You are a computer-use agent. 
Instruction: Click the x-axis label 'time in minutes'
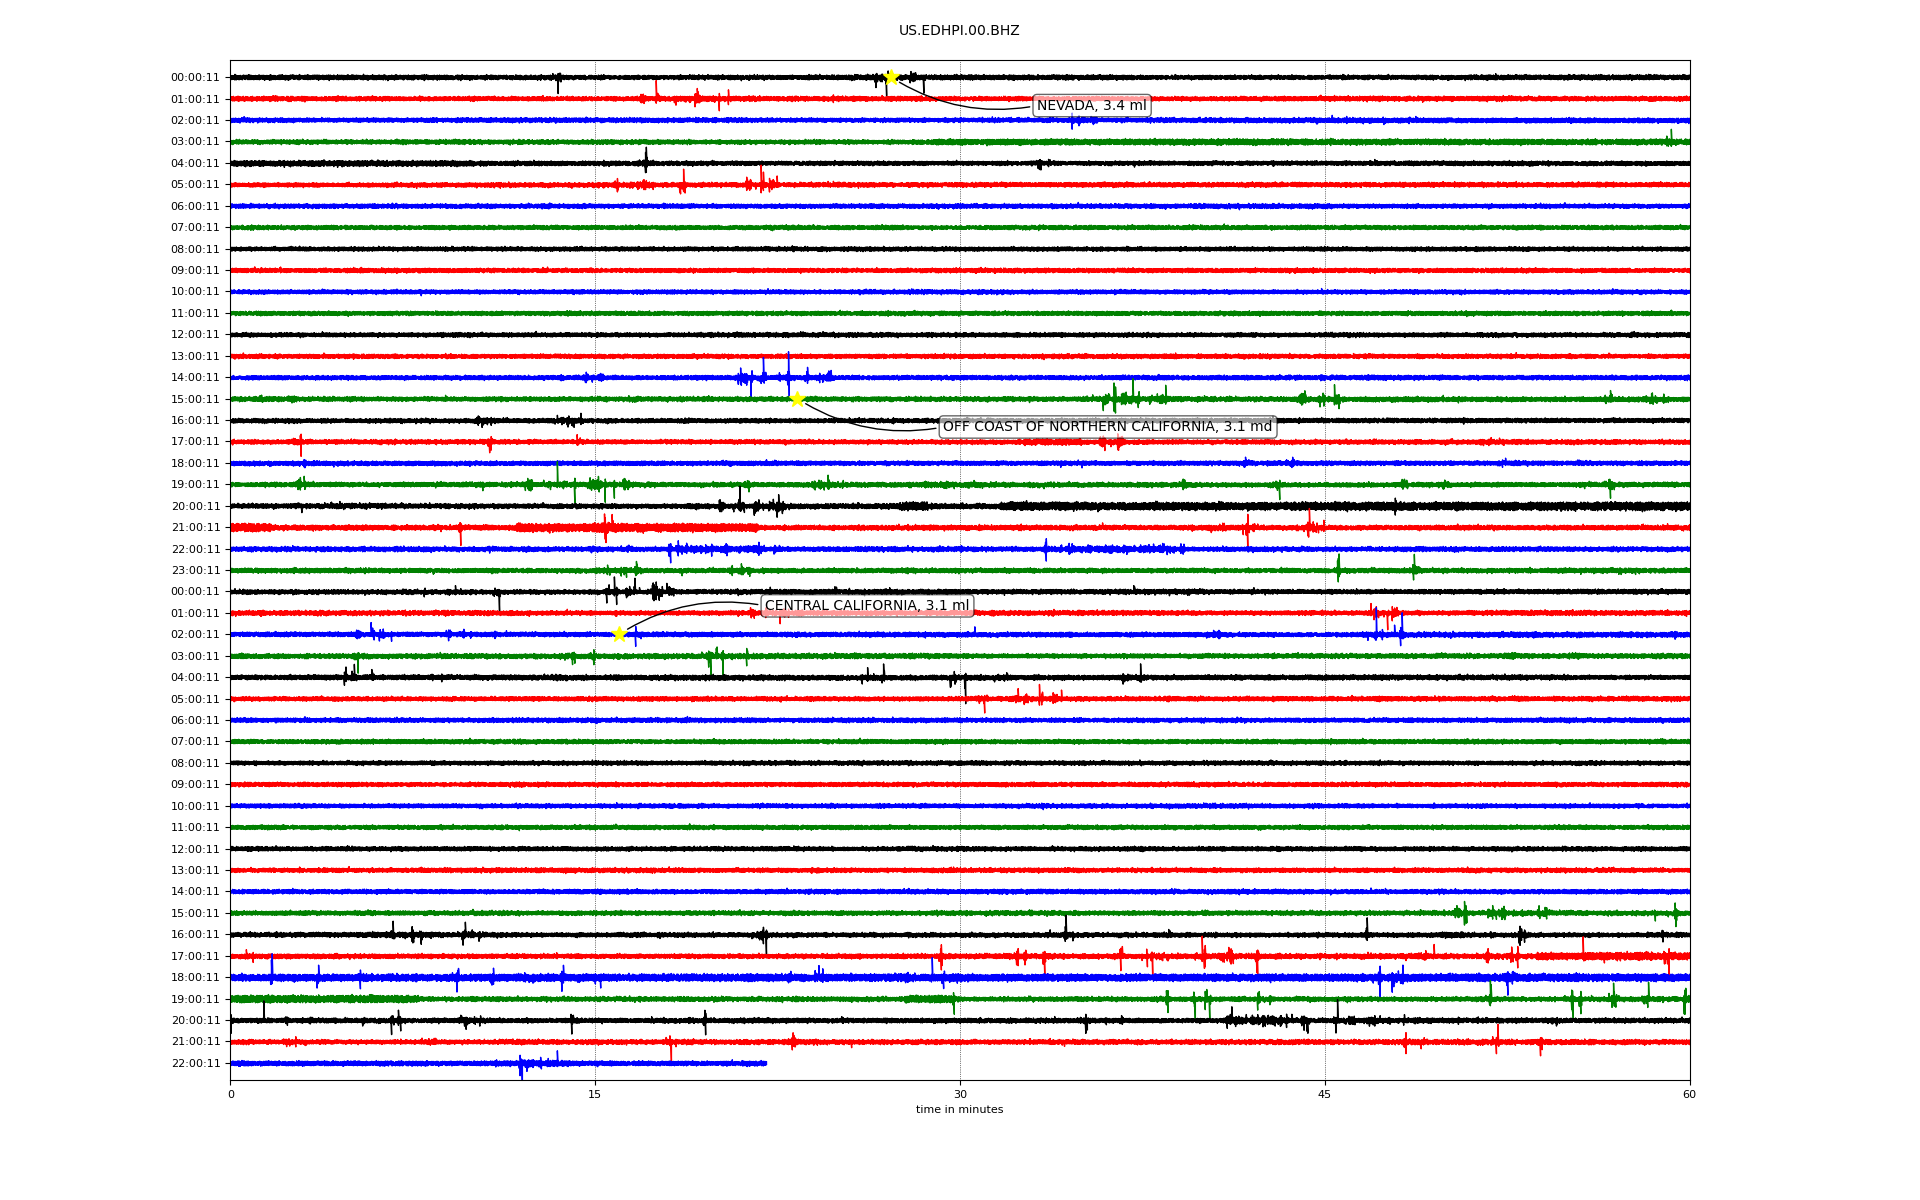click(959, 1109)
